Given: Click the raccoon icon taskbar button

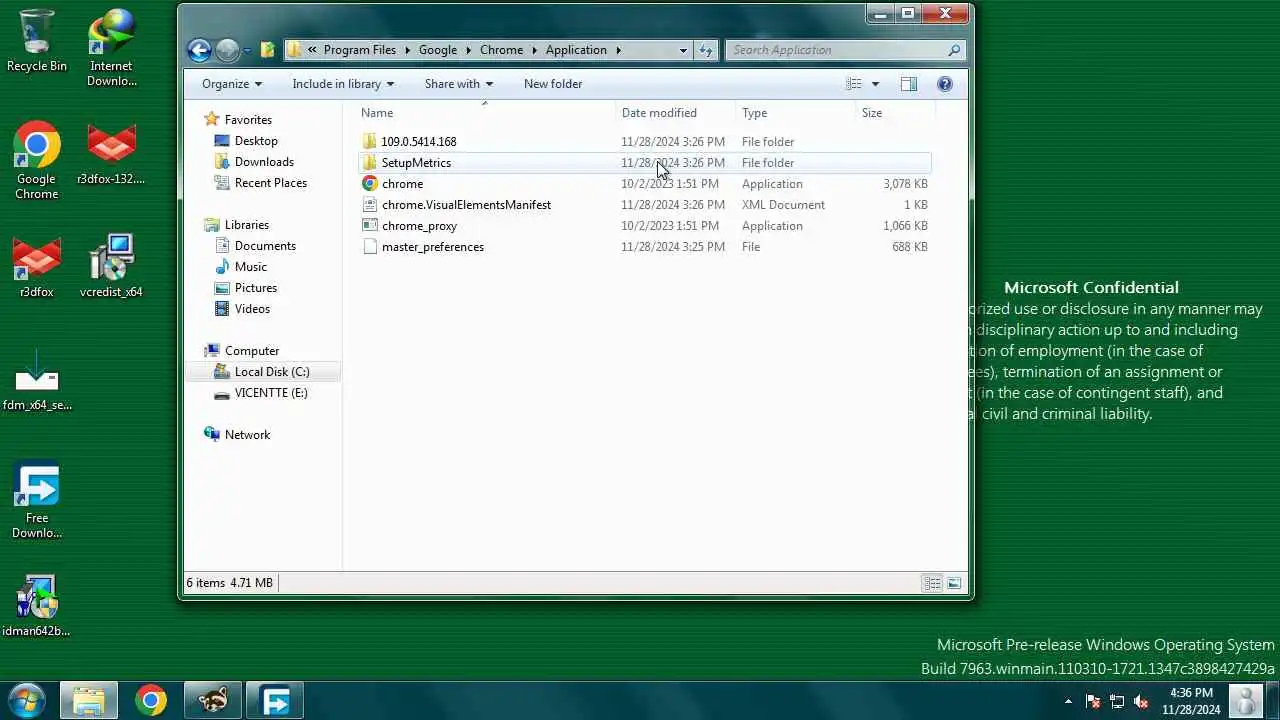Looking at the screenshot, I should (x=213, y=701).
